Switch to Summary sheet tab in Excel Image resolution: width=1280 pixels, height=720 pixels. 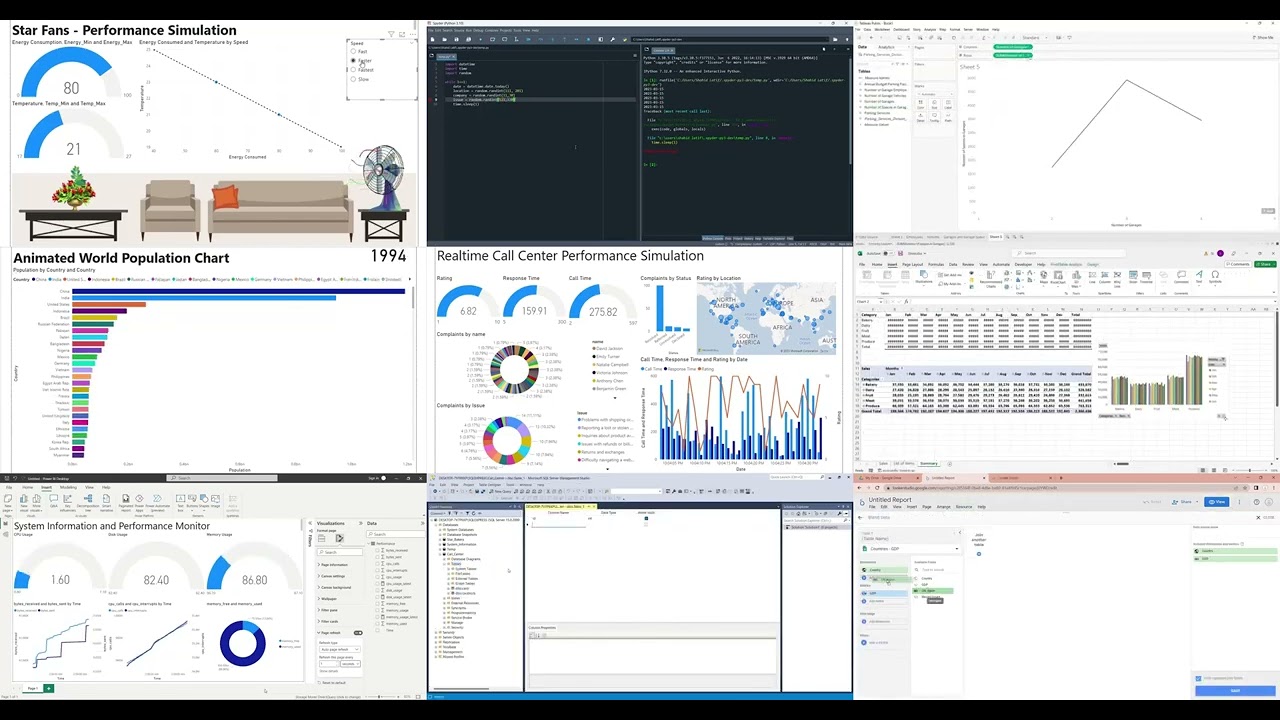click(x=929, y=464)
